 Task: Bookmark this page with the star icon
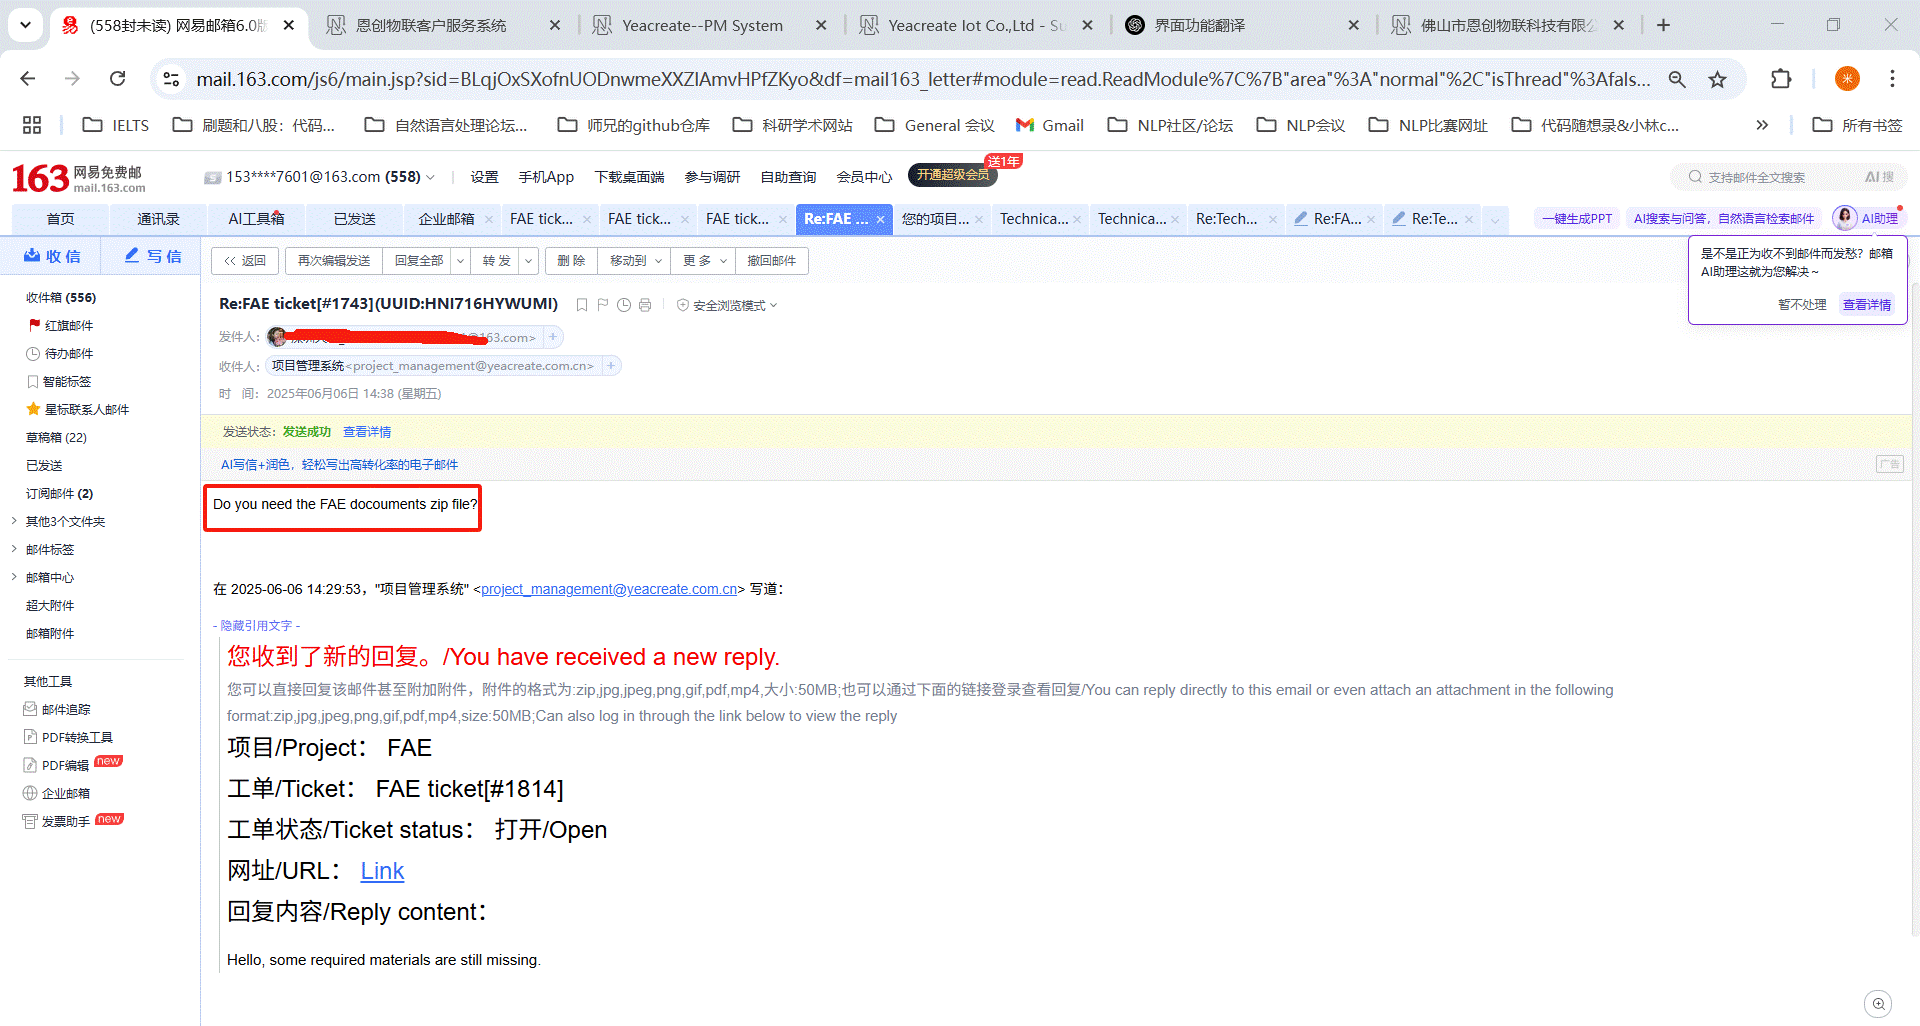point(1717,79)
